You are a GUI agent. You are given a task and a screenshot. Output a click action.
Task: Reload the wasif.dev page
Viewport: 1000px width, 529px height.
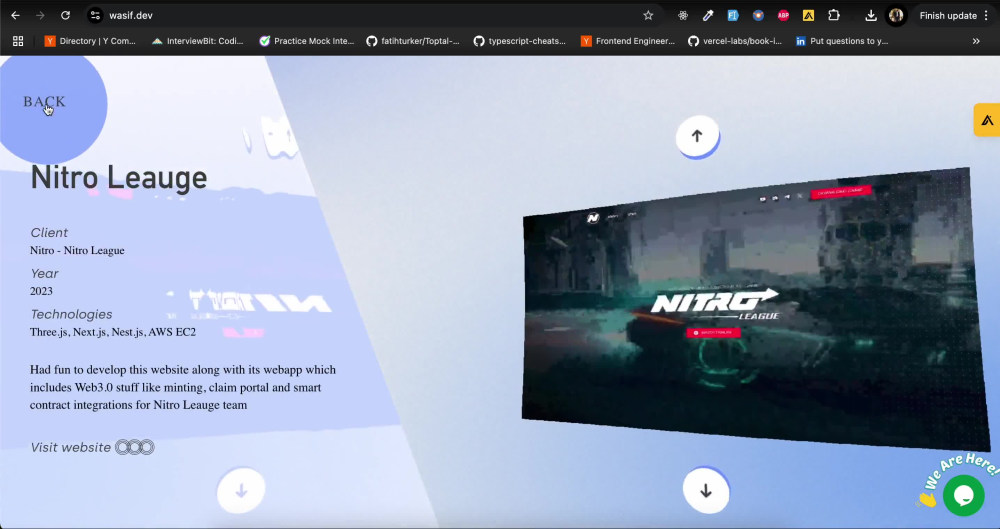pyautogui.click(x=65, y=15)
